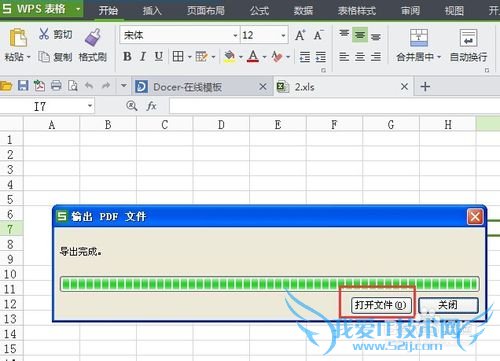
Task: Switch to the 2.xls document tab
Action: (343, 87)
